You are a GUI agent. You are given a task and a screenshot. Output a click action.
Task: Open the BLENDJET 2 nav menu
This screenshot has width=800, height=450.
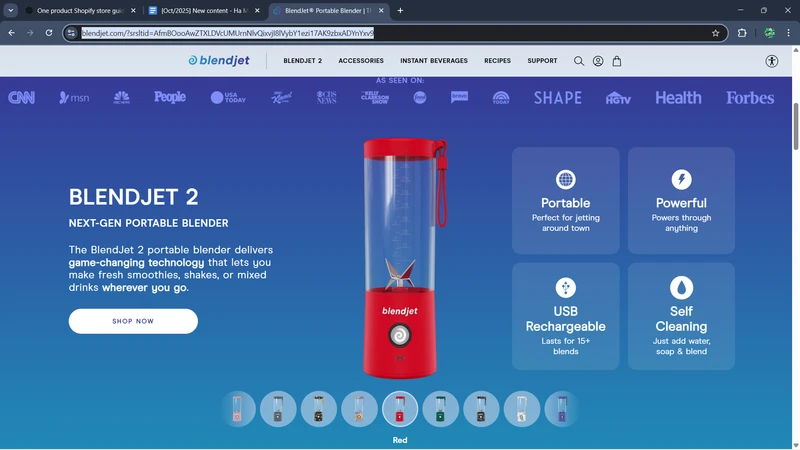tap(303, 61)
